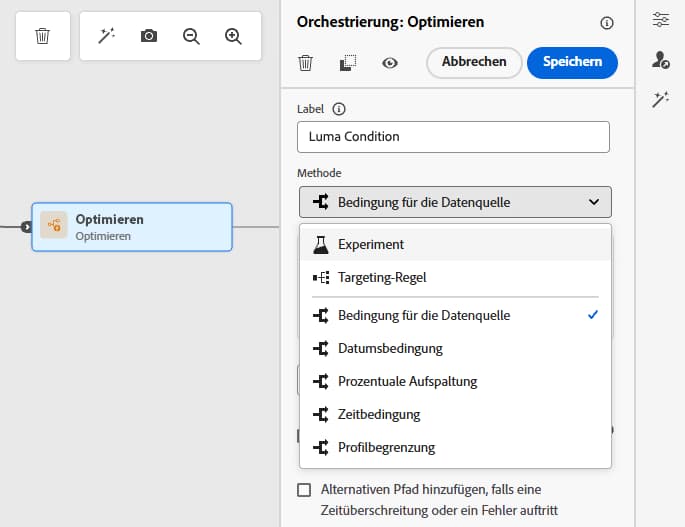Click the canvas trash delete icon

(x=42, y=36)
